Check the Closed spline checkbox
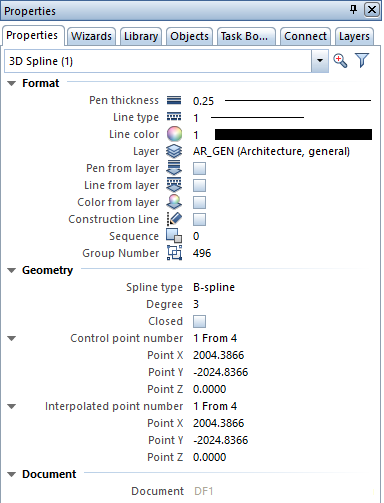 199,321
